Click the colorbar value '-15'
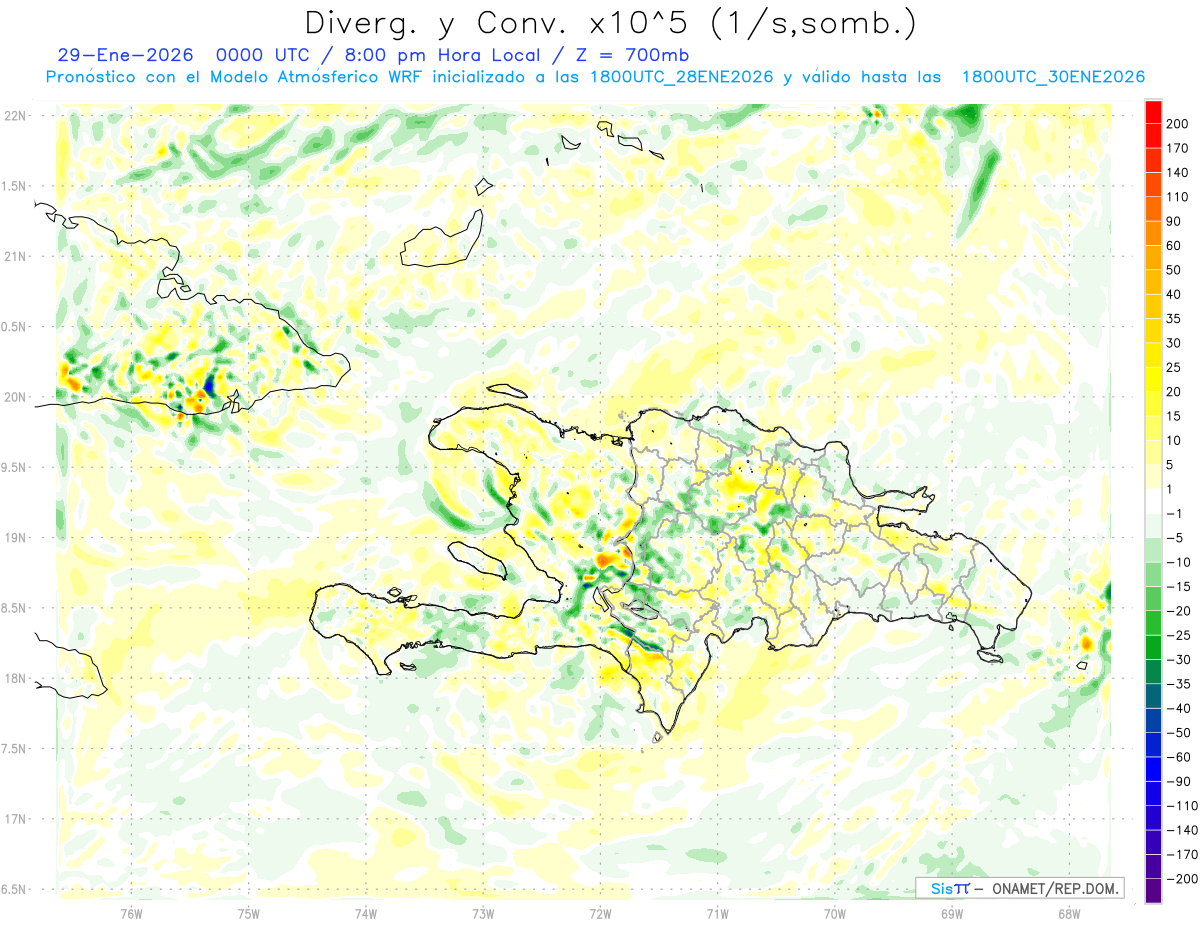 [1181, 587]
